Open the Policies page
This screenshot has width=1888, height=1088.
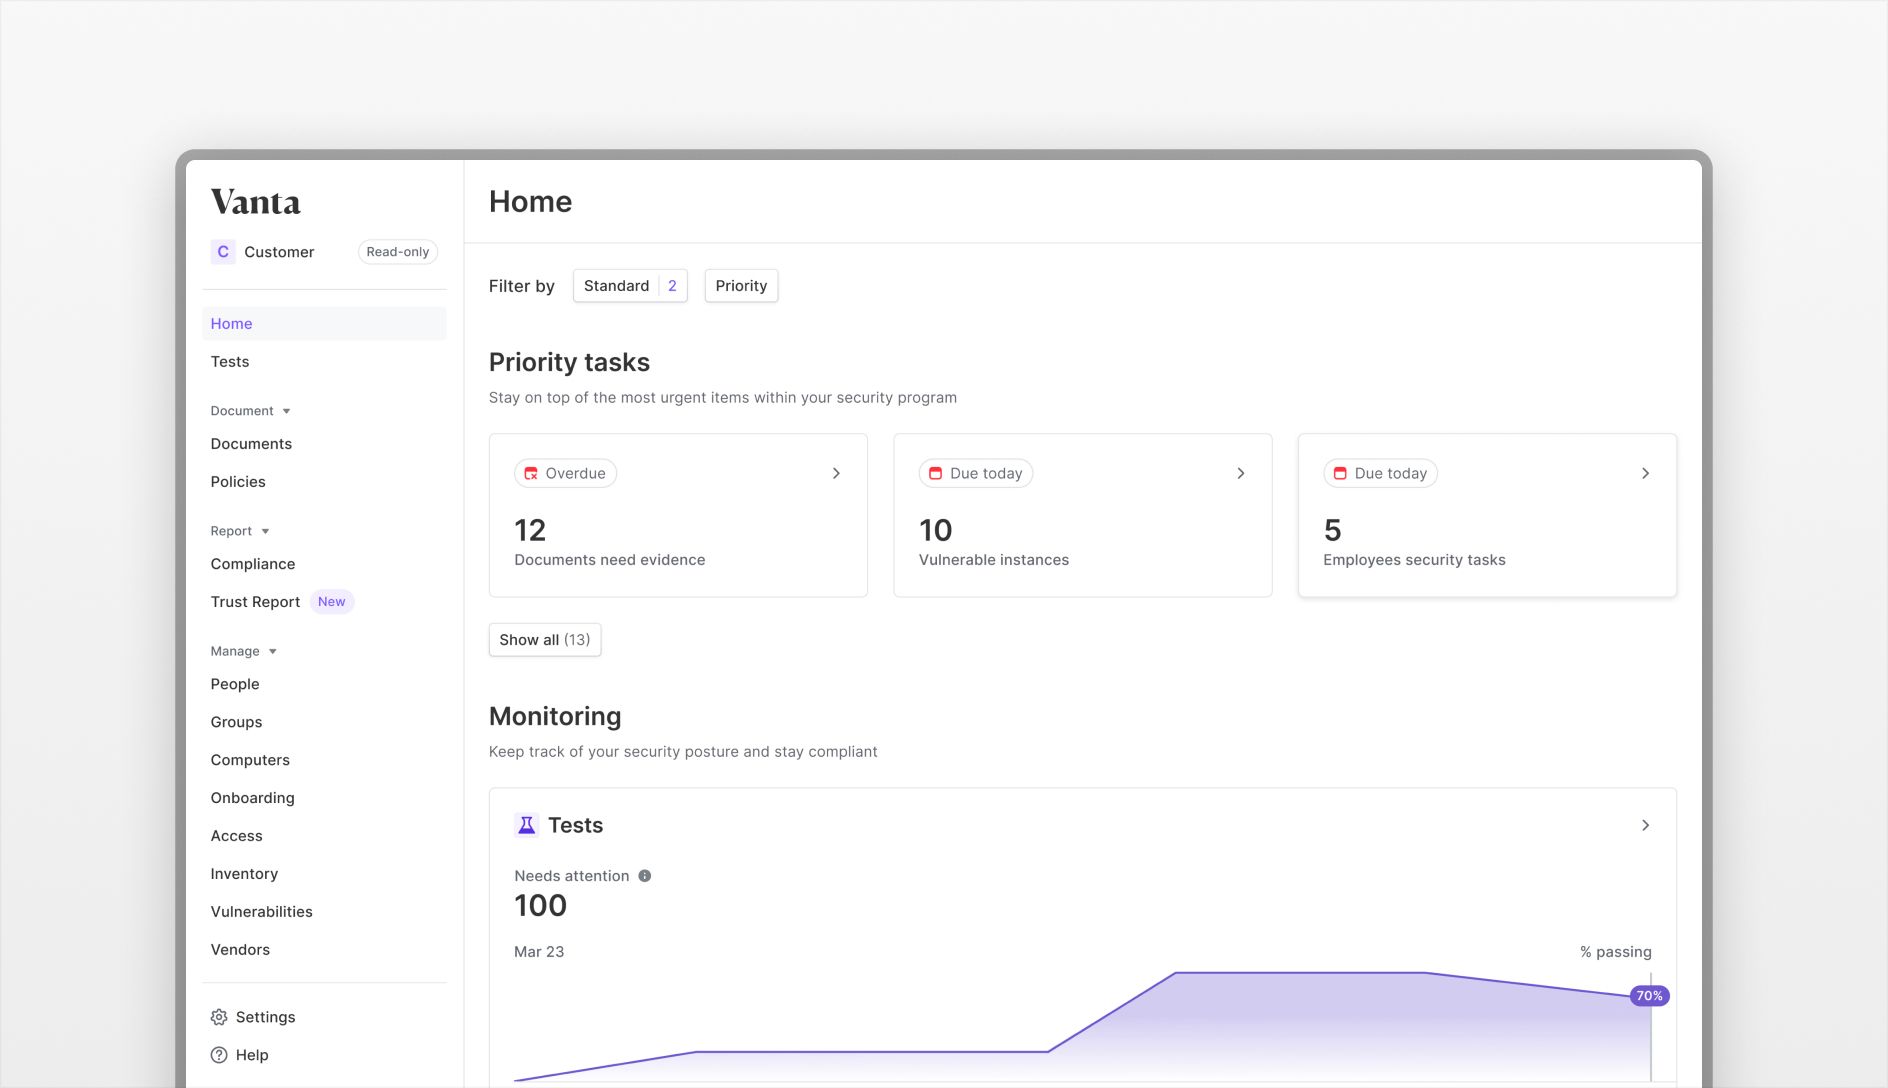click(324, 482)
